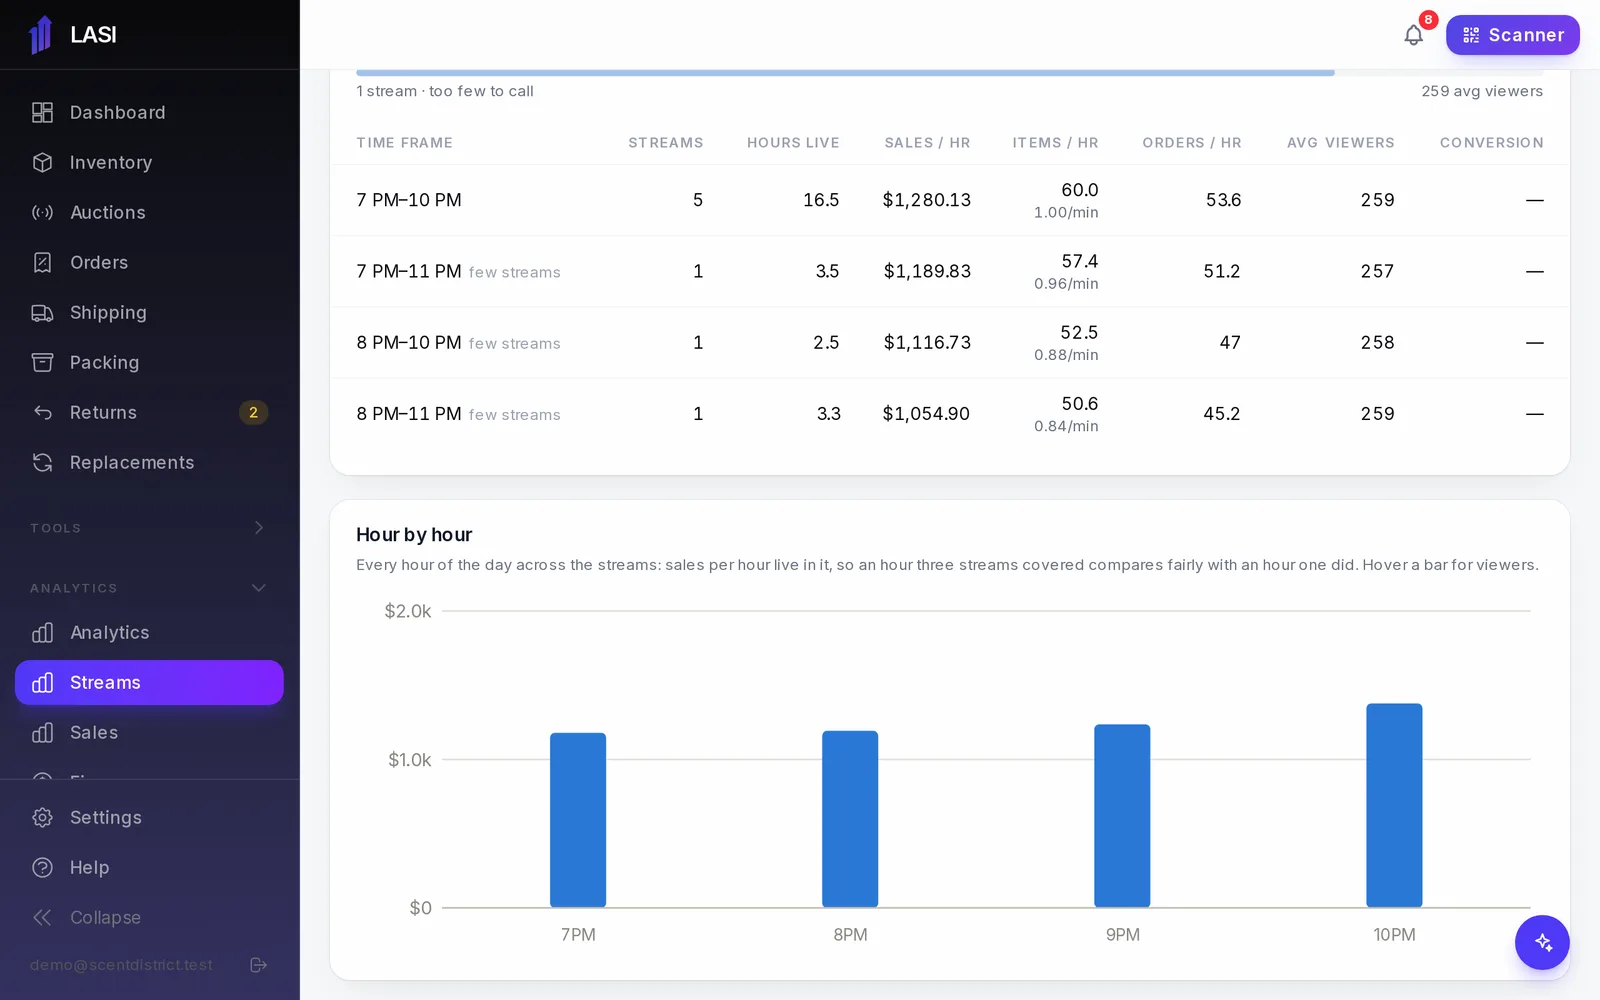Open notifications bell icon

[x=1413, y=35]
